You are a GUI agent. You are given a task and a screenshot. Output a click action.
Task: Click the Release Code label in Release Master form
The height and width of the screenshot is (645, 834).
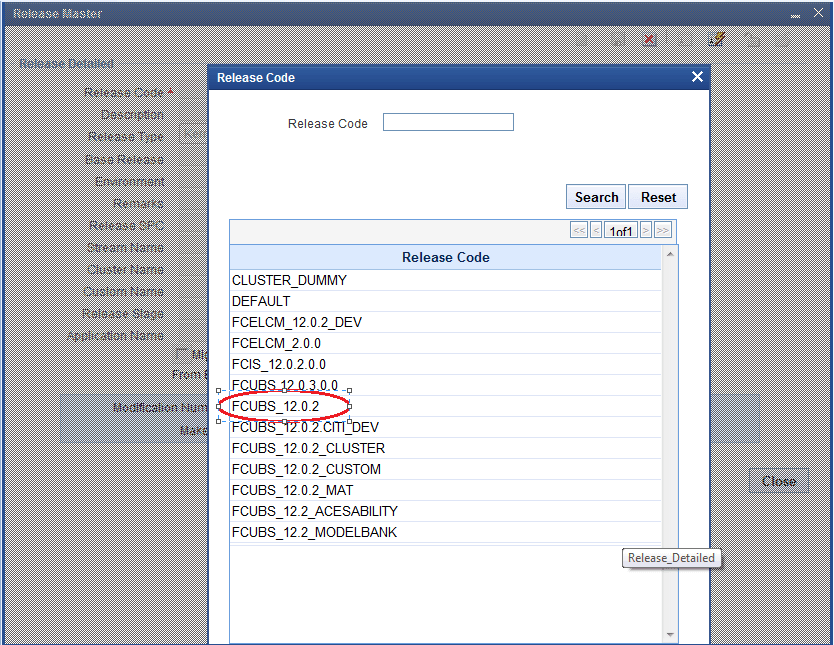tap(123, 93)
